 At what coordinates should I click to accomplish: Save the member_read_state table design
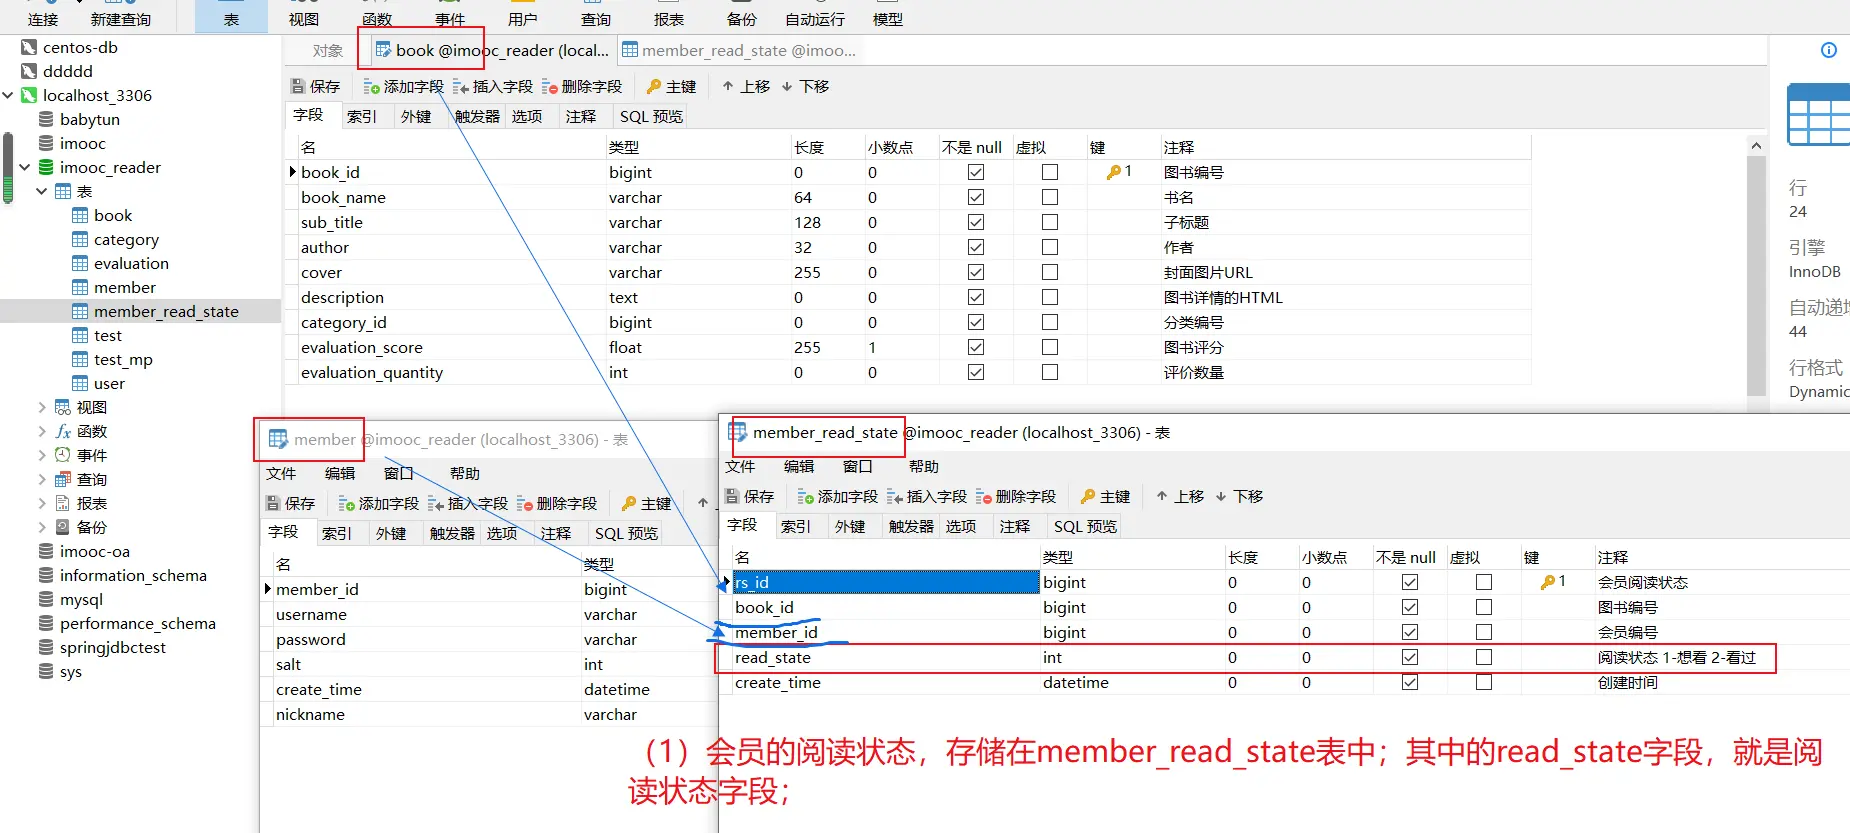[x=749, y=496]
